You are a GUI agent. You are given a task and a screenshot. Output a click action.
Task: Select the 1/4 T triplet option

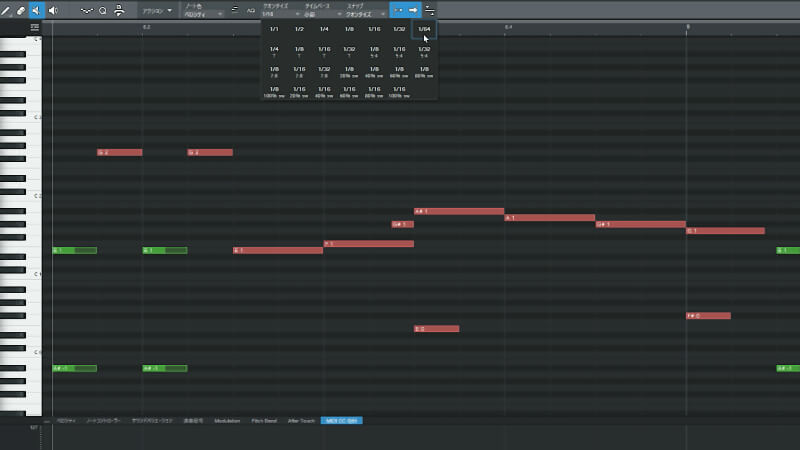tap(274, 52)
